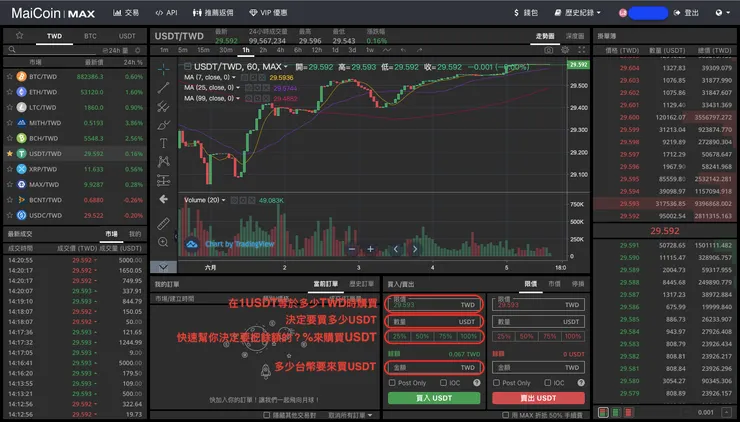740x422 pixels.
Task: Select the 市價 market order tab
Action: [555, 284]
